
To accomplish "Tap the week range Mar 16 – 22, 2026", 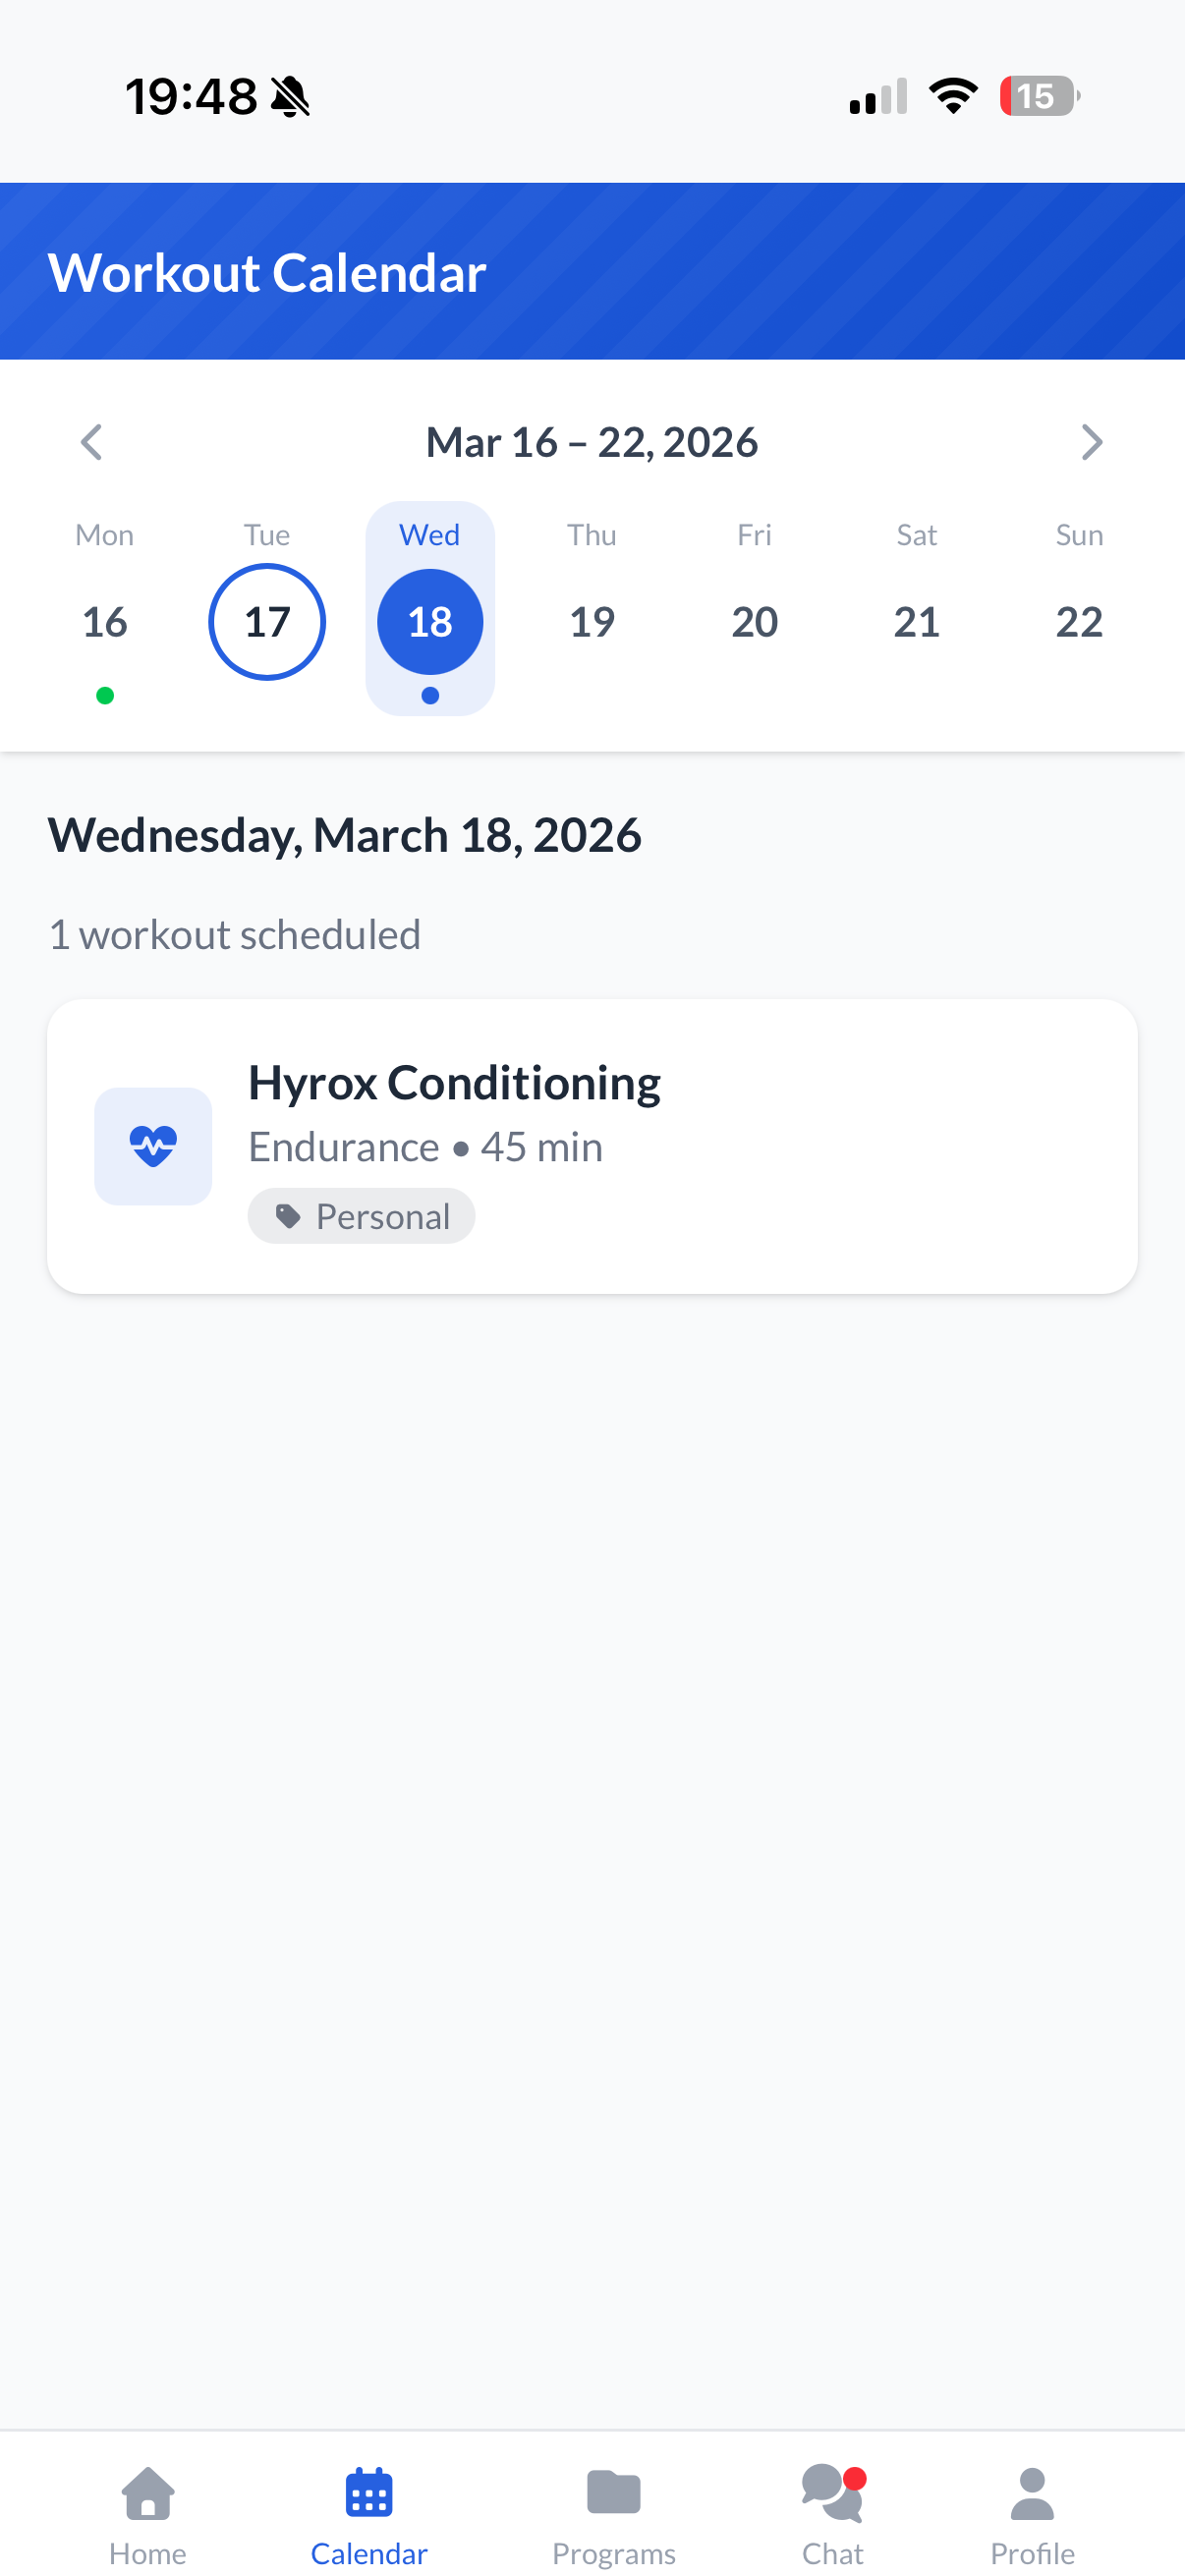I will click(x=592, y=442).
